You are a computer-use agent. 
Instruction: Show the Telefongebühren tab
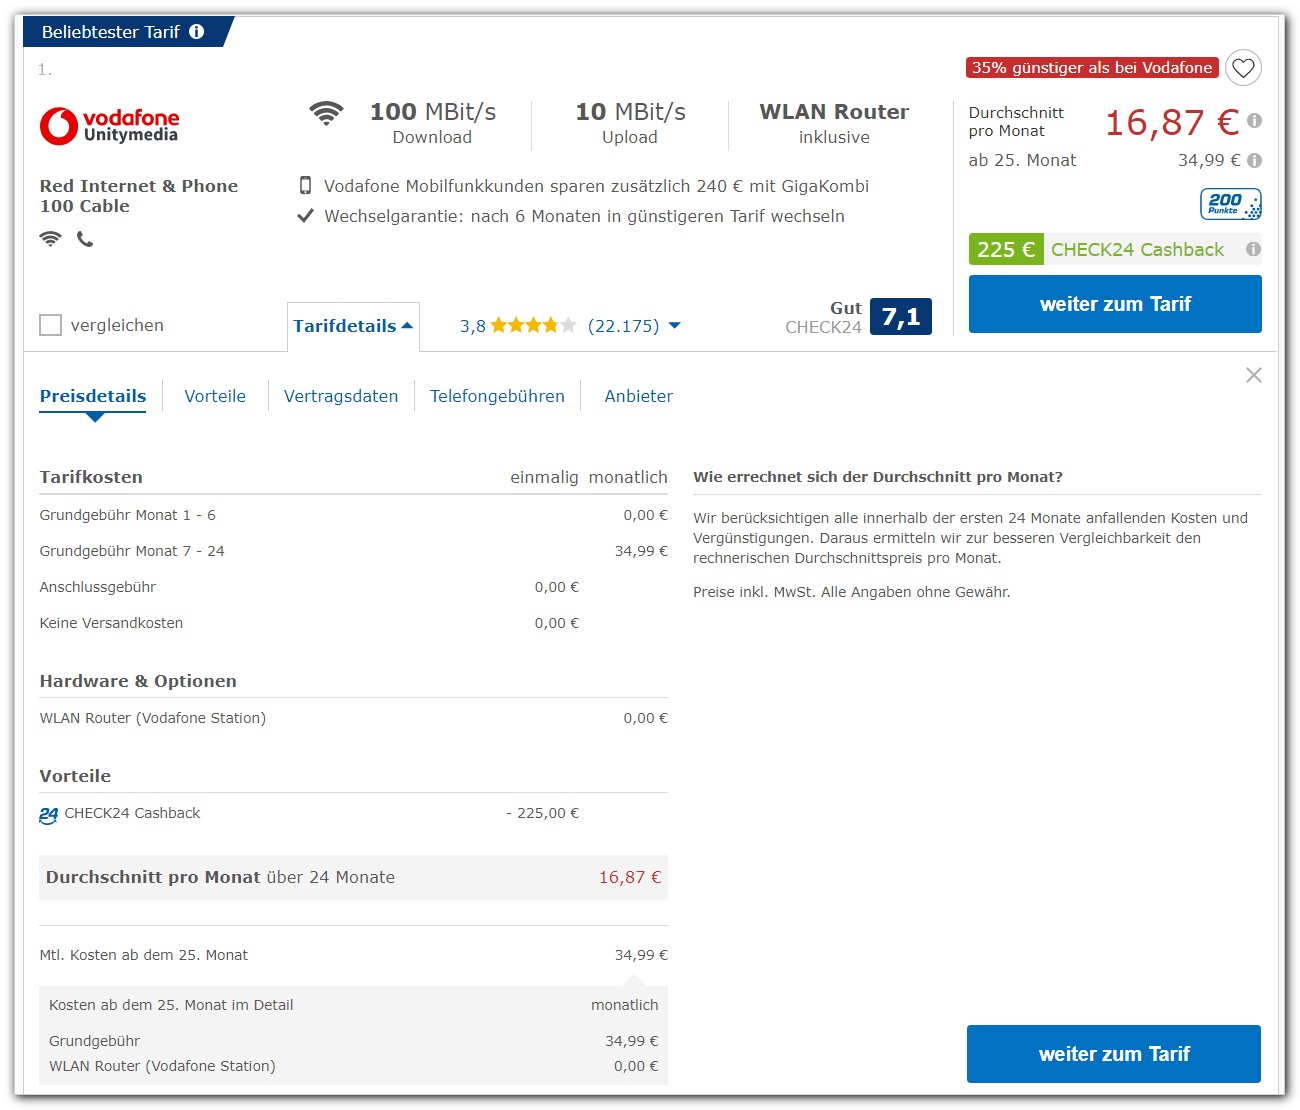click(x=497, y=396)
